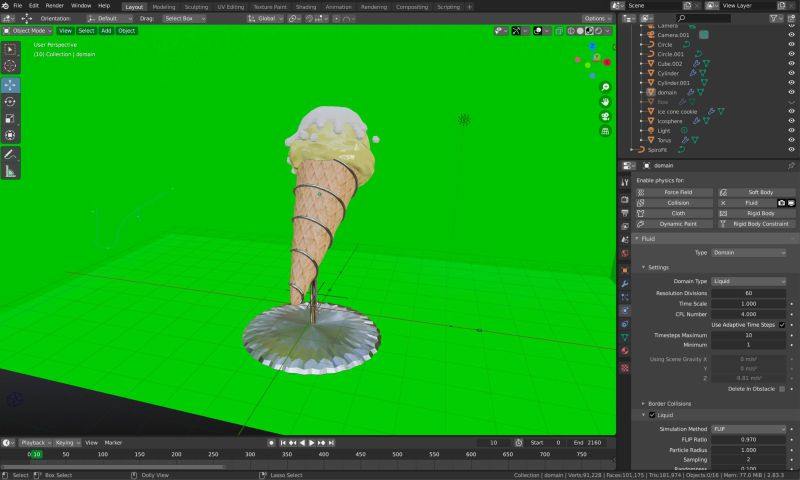Toggle X-ray mode in viewport header
The width and height of the screenshot is (800, 480).
(559, 31)
